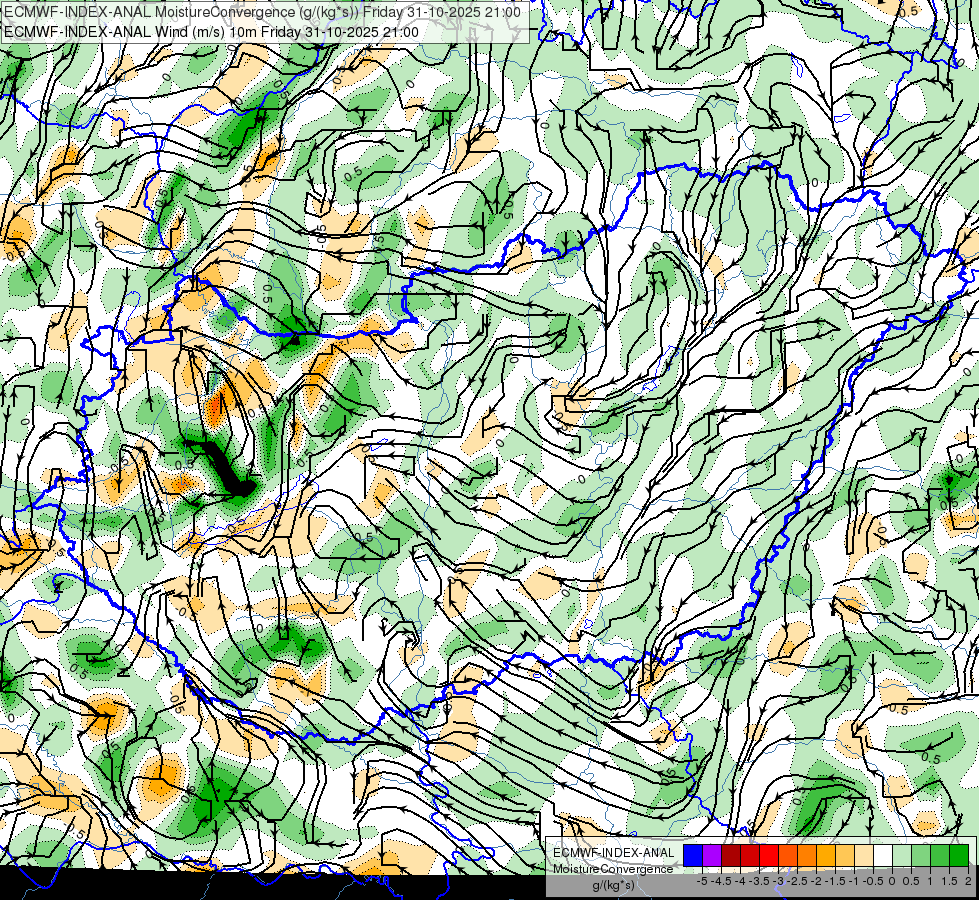The image size is (979, 900).
Task: Pick the red-orange swatch between -3 and -2.5
Action: click(788, 855)
